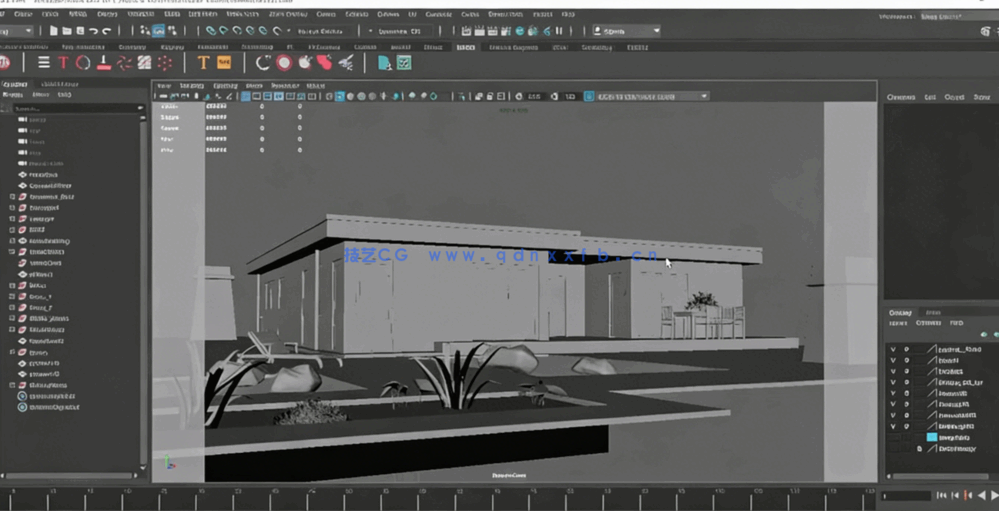999x511 pixels.
Task: Click the cyan color swatch in layer list
Action: click(932, 437)
